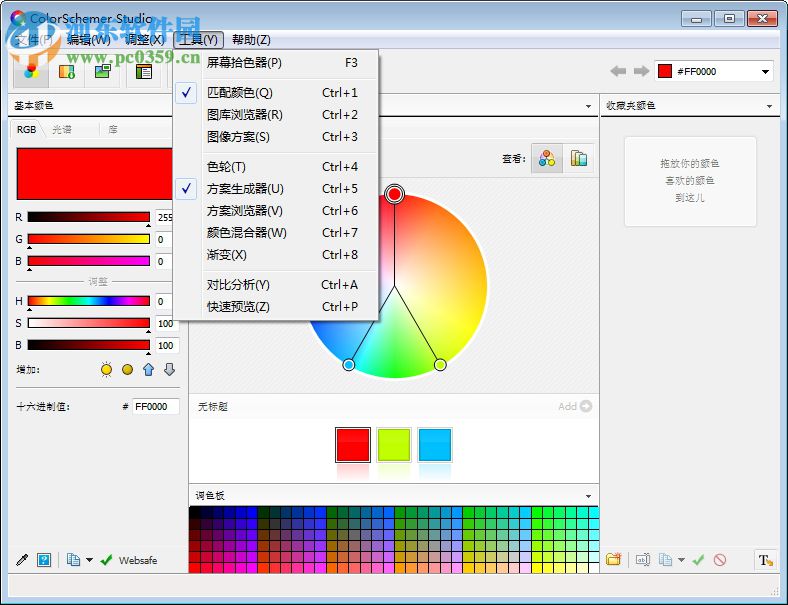Choose 方案浏览器(V) menu entry
788x605 pixels.
275,211
